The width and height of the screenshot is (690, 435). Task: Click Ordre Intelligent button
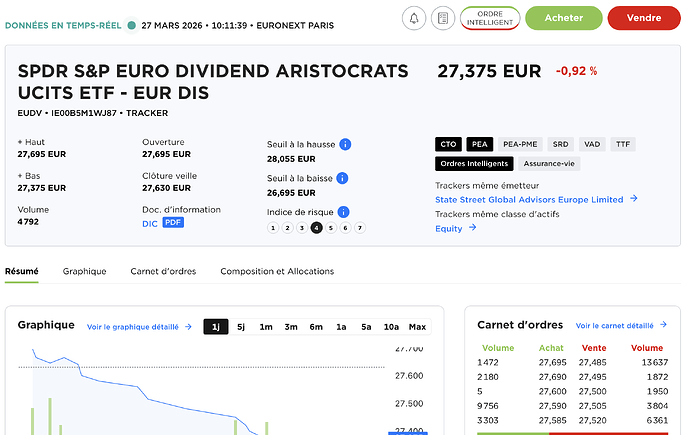point(490,18)
